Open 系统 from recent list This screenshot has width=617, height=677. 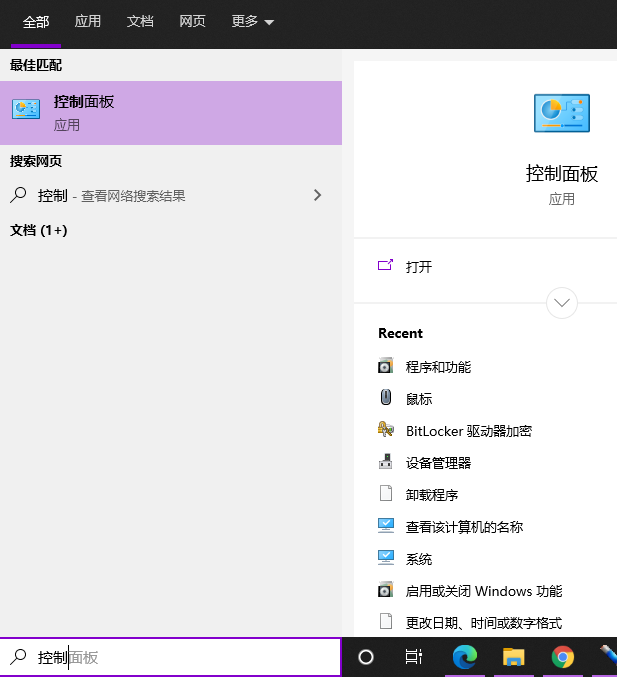[x=419, y=559]
